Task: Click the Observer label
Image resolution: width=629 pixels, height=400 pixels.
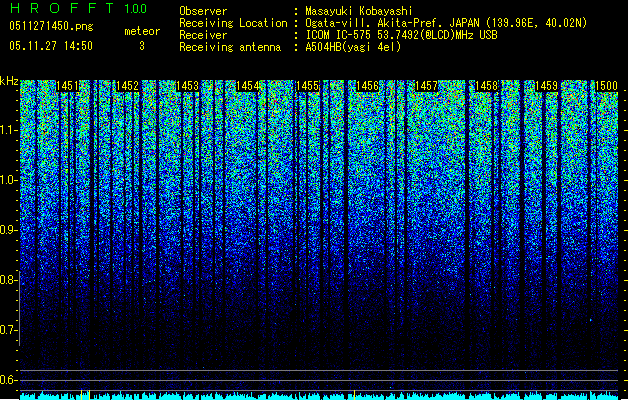Action: (x=203, y=11)
